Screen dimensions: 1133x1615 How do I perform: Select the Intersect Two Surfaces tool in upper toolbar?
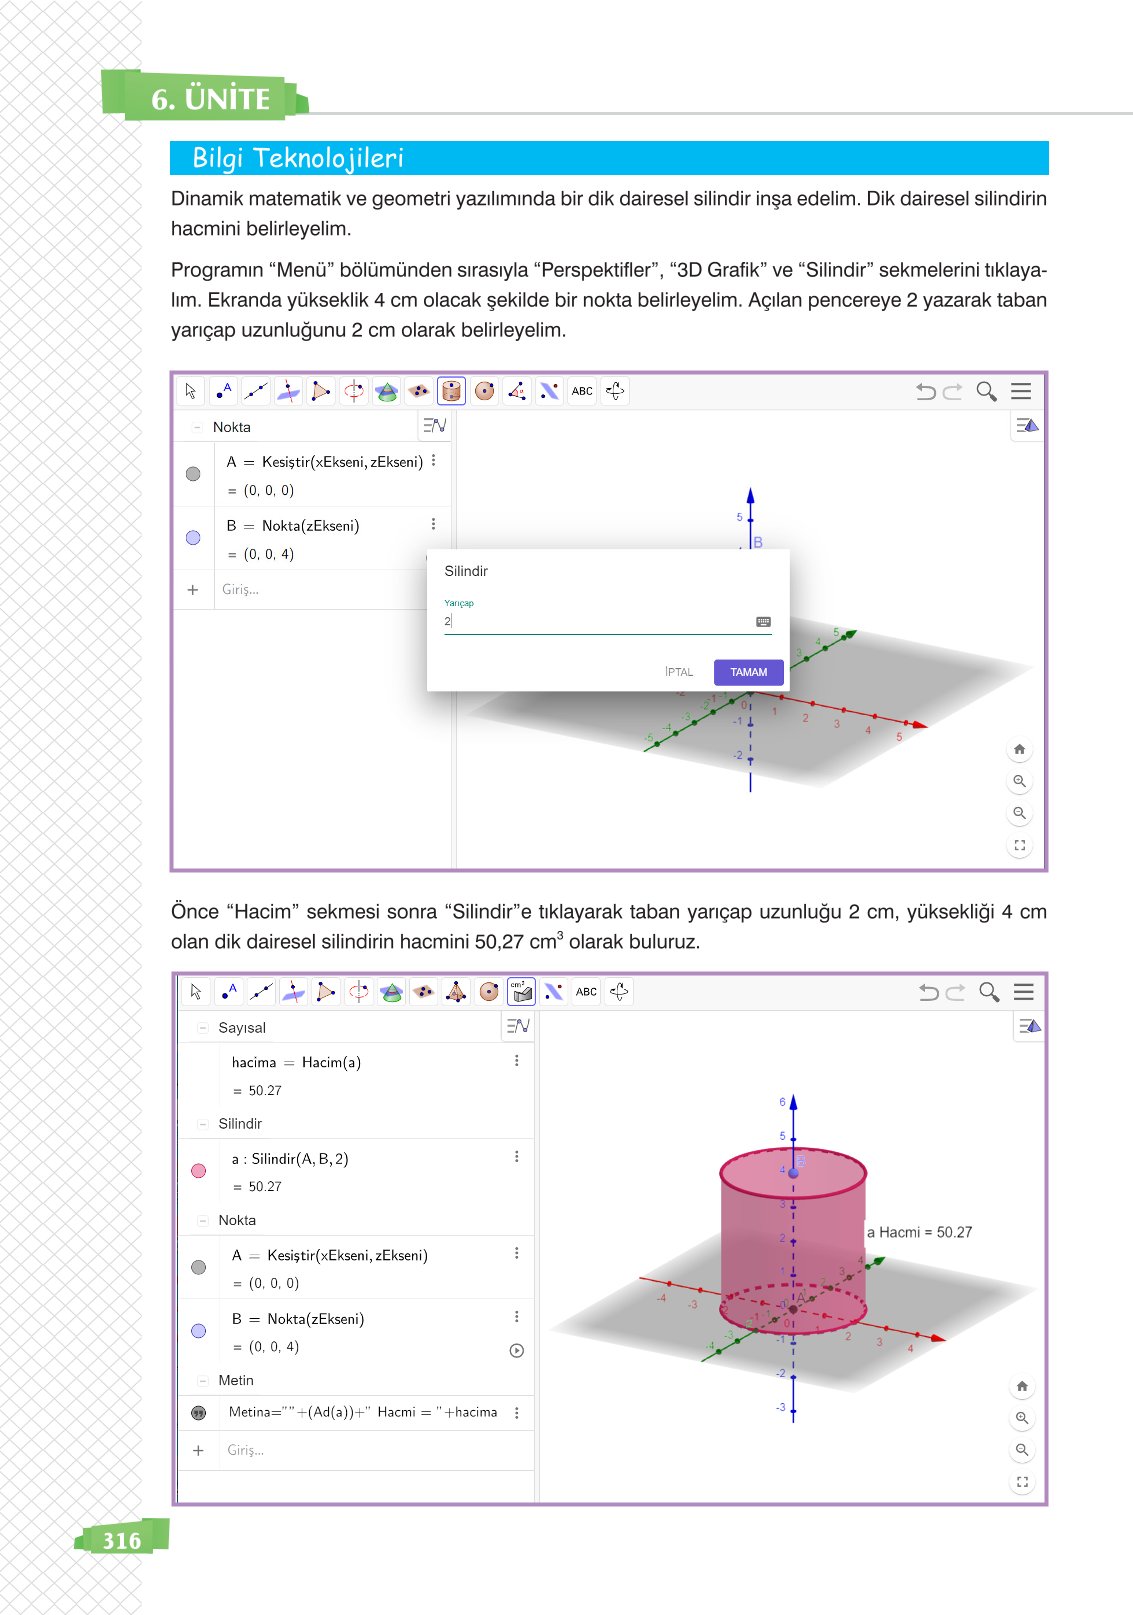click(x=386, y=391)
